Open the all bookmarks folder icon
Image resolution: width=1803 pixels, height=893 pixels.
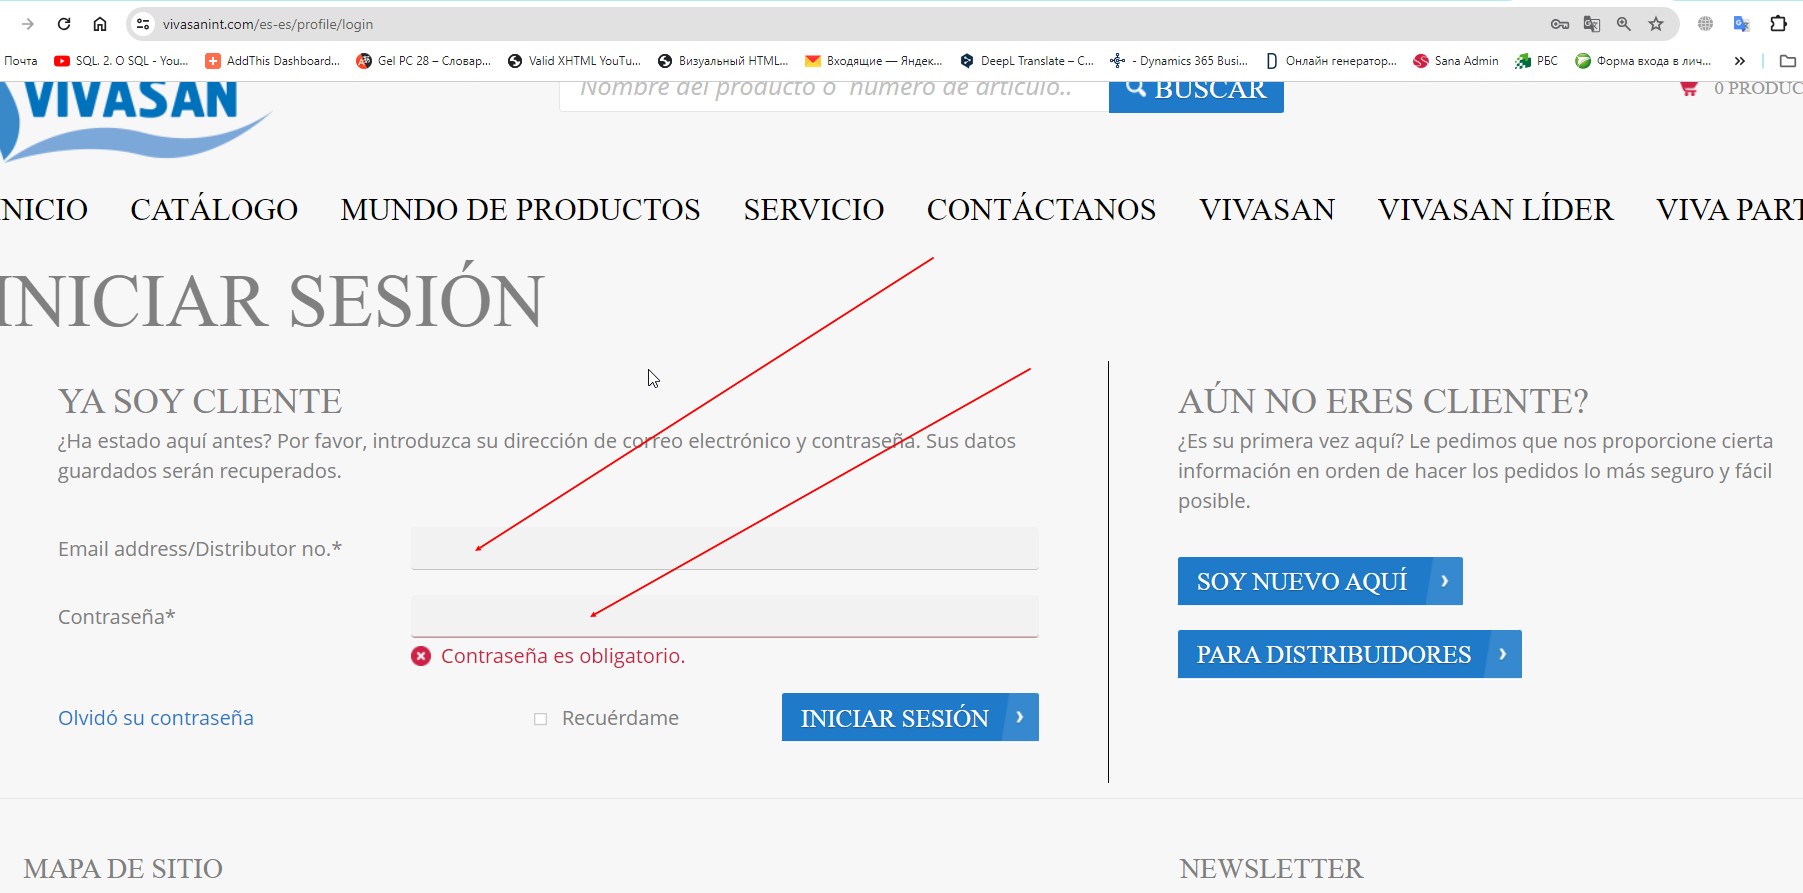pyautogui.click(x=1788, y=61)
